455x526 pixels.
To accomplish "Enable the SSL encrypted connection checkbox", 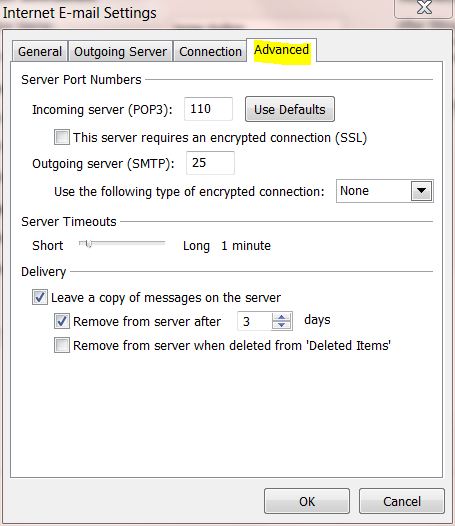I will (62, 137).
